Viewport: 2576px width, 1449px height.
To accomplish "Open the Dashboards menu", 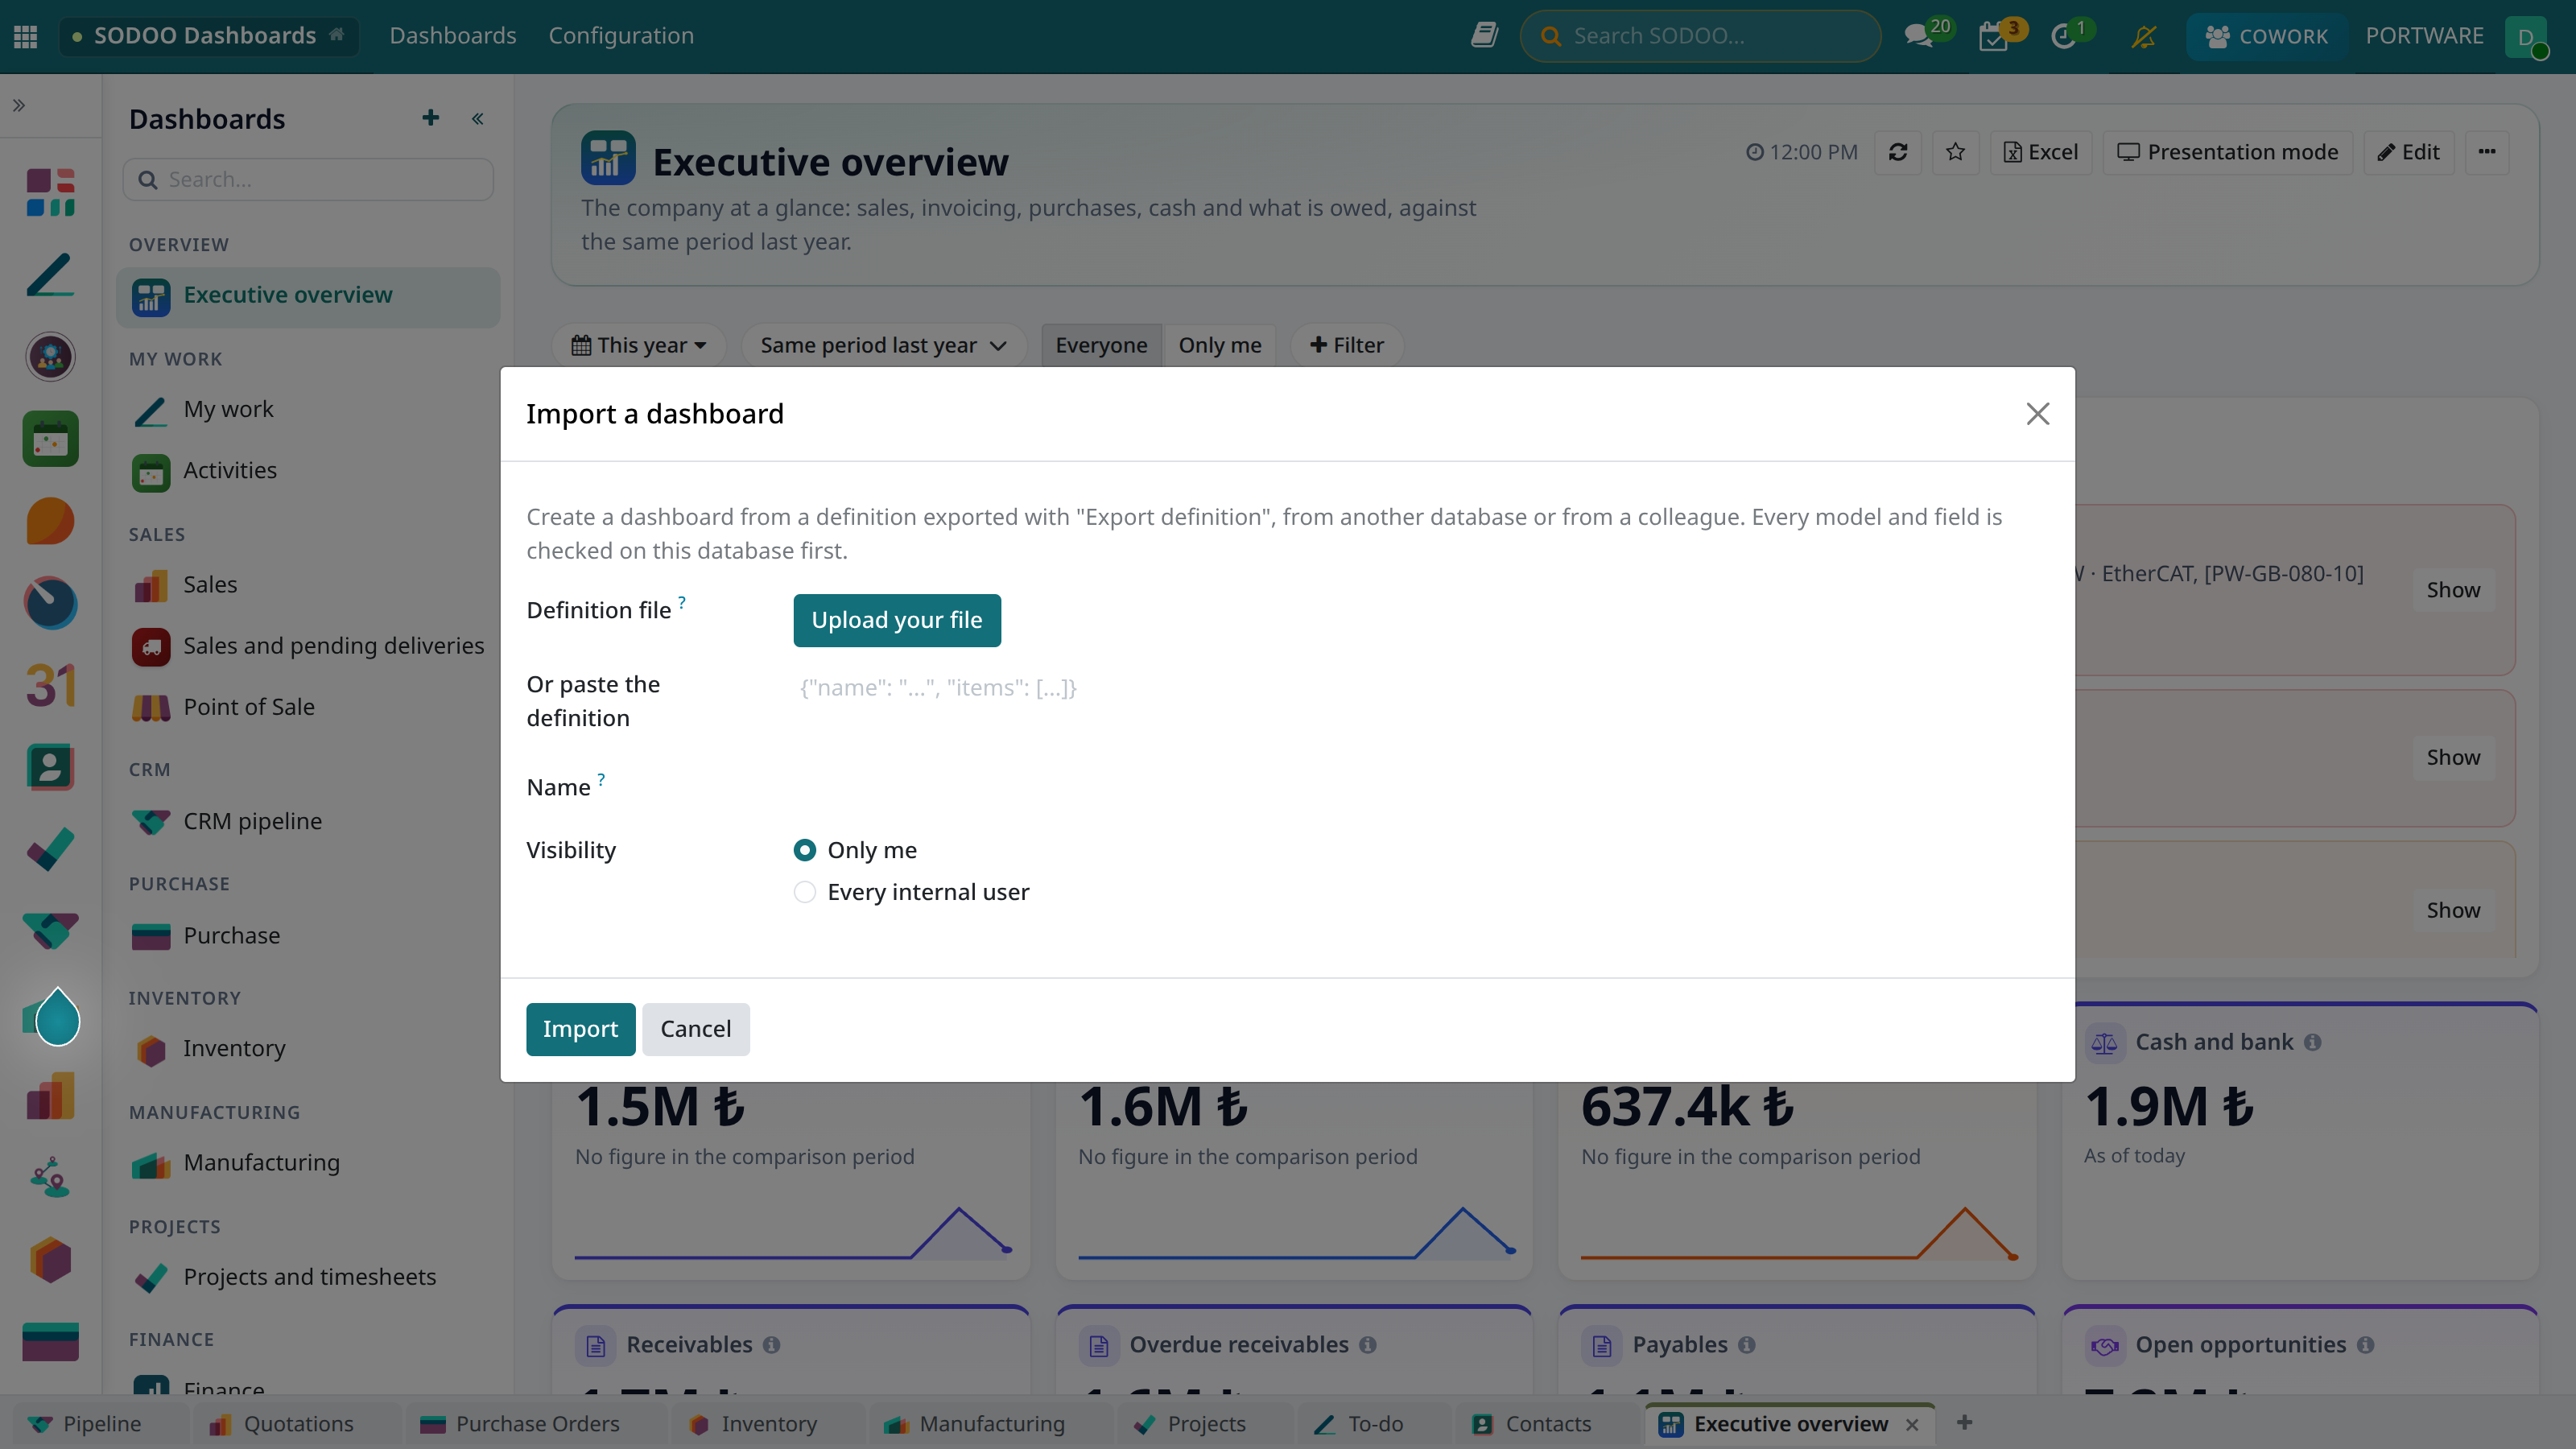I will [x=453, y=36].
